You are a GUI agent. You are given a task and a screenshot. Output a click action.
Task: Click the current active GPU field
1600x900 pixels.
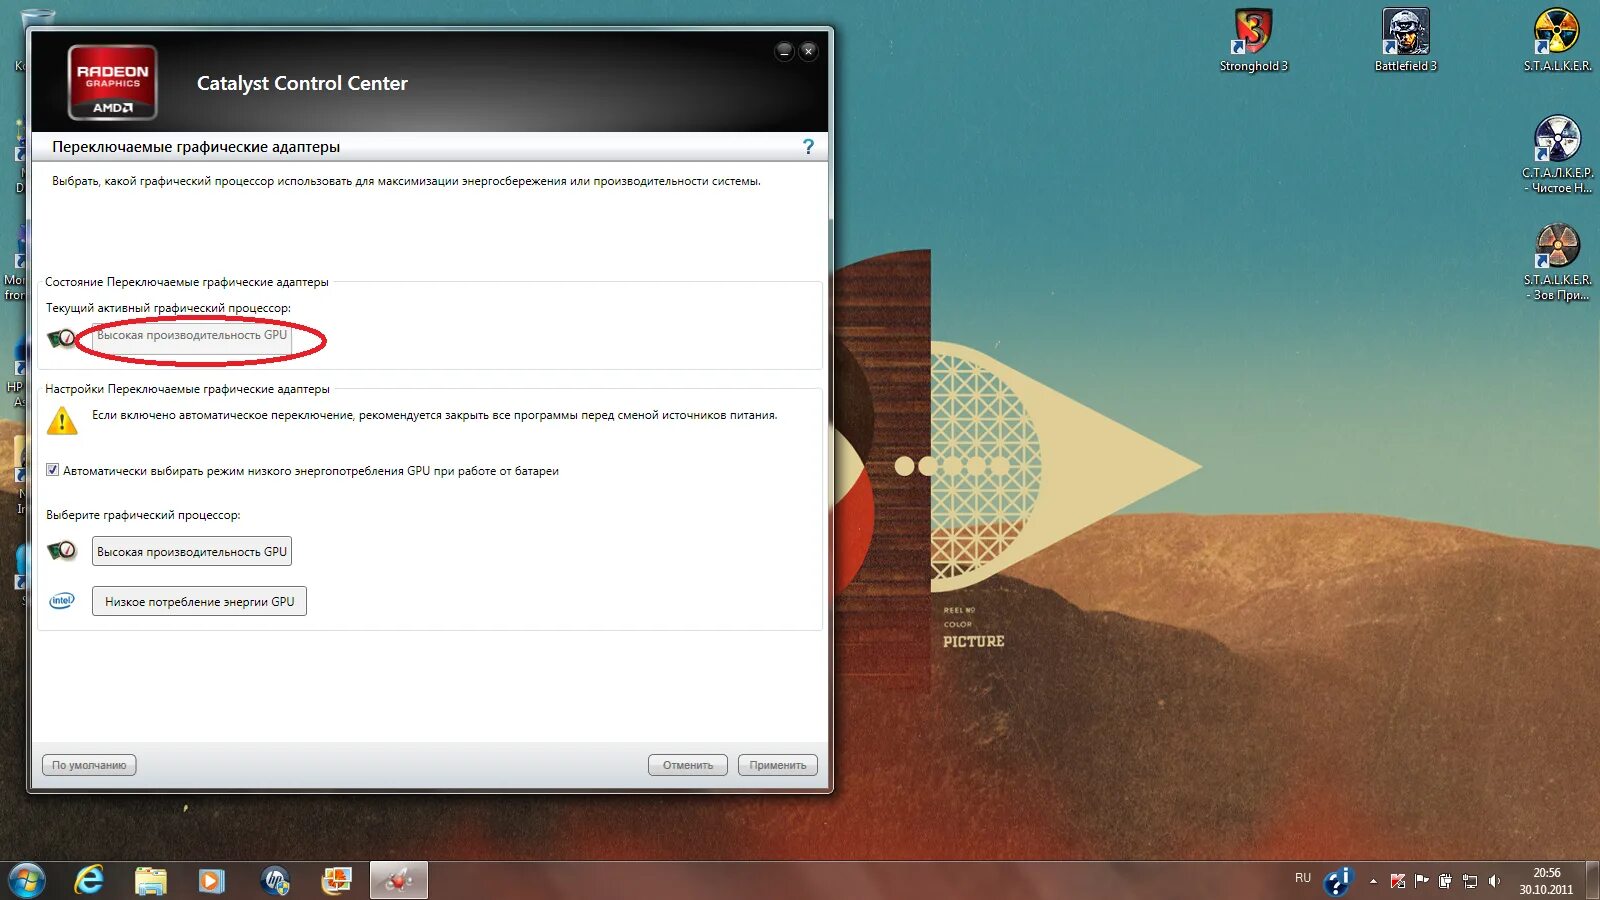[192, 336]
